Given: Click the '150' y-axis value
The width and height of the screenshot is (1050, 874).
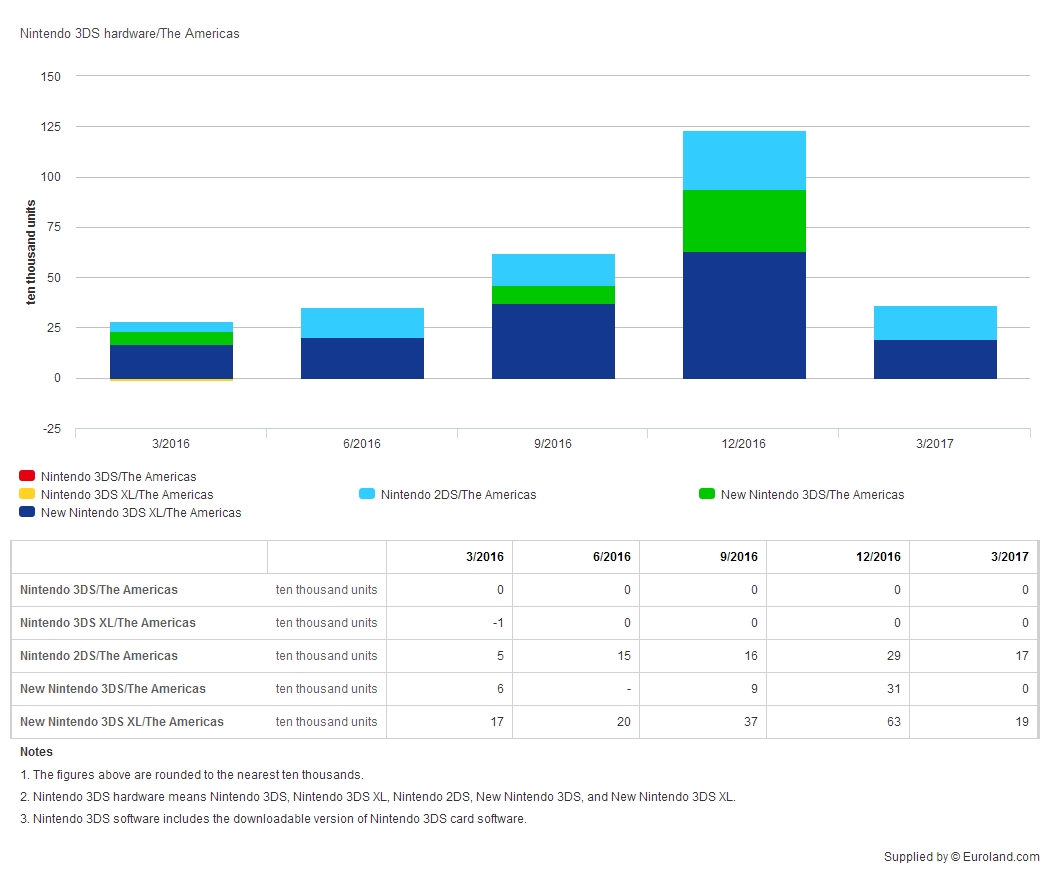Looking at the screenshot, I should (x=50, y=76).
